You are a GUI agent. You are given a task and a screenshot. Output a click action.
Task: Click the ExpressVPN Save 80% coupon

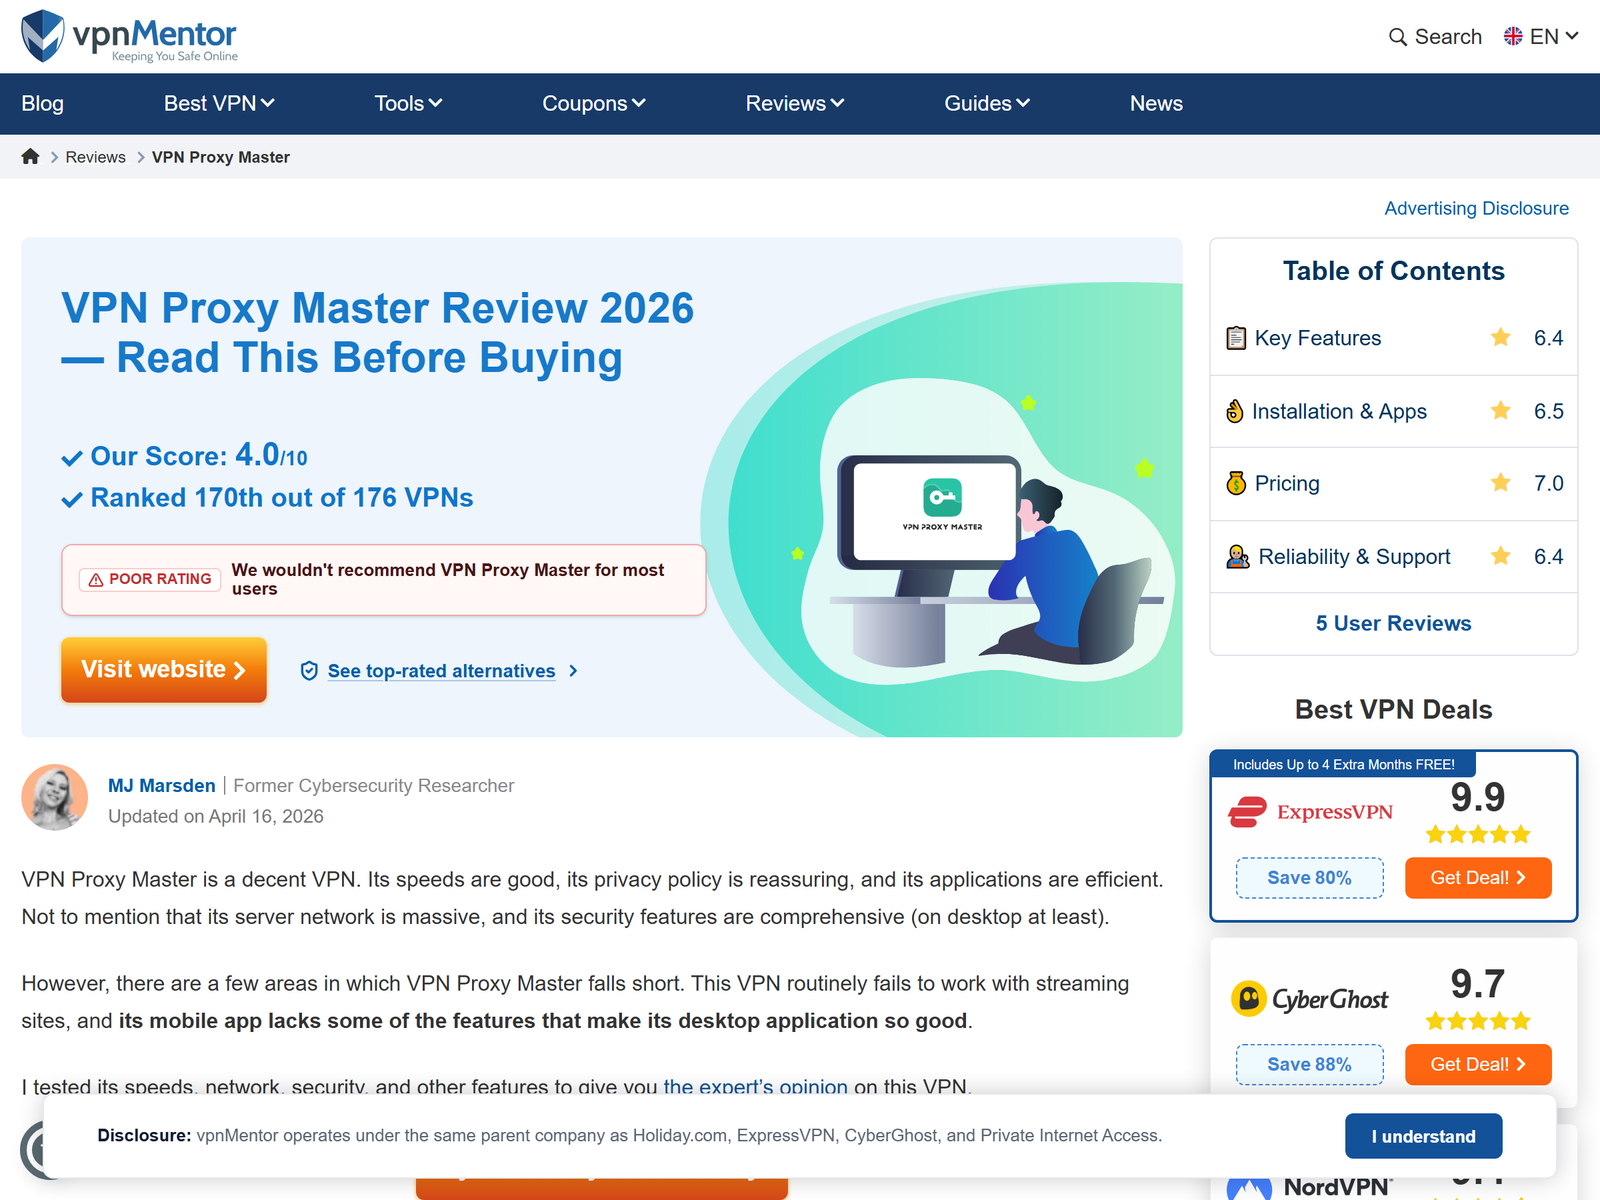click(1309, 878)
